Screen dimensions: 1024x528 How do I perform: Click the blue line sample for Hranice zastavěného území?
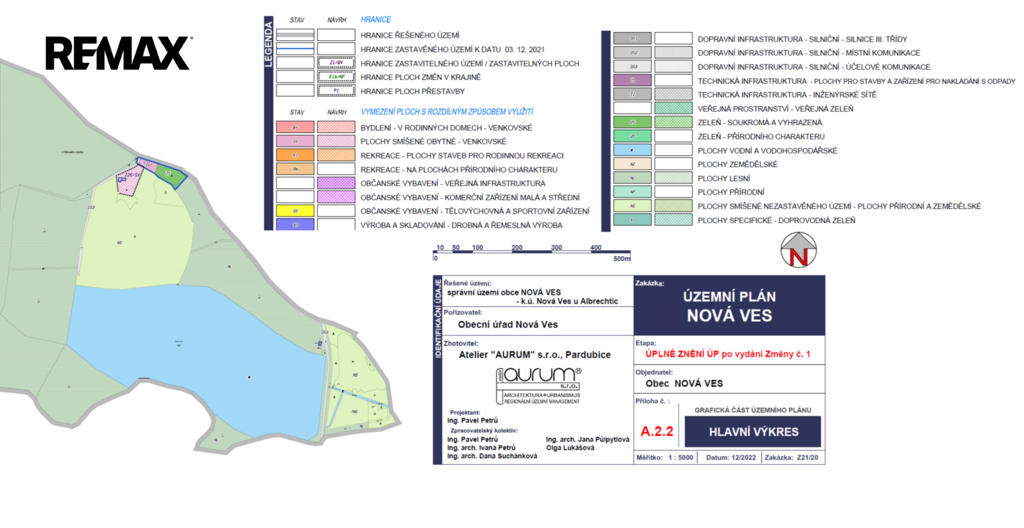pyautogui.click(x=295, y=48)
